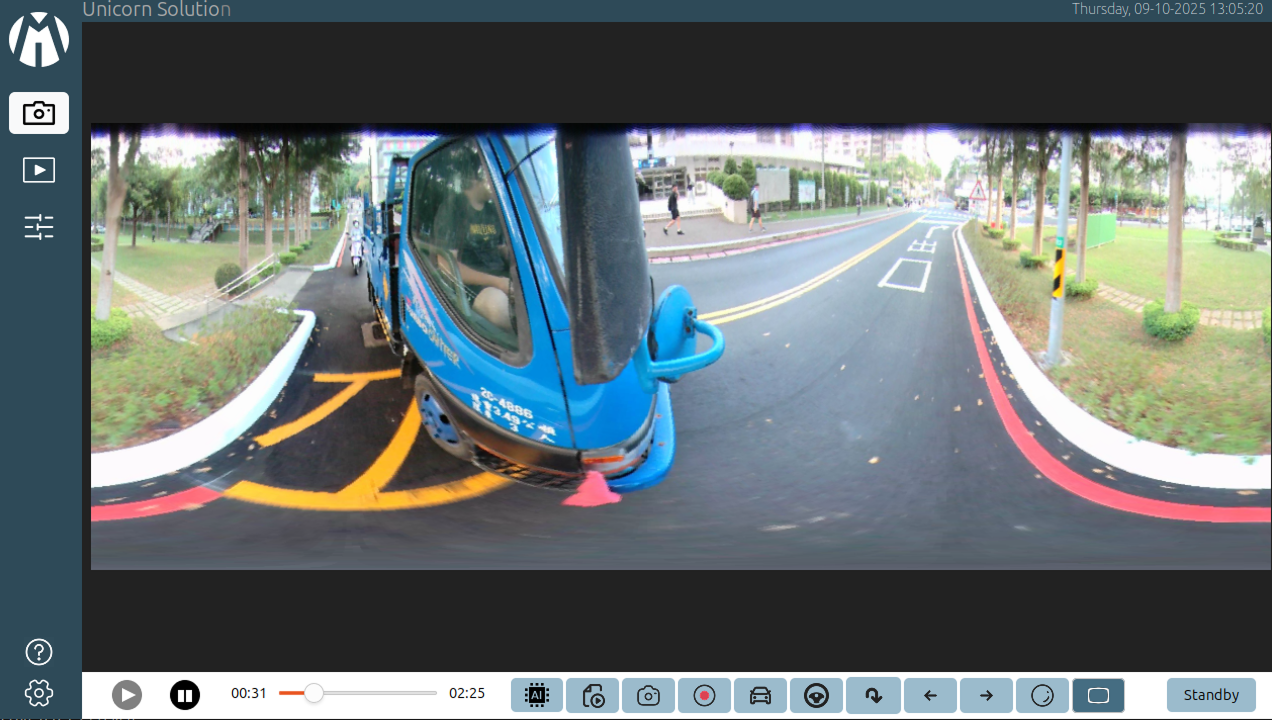The height and width of the screenshot is (720, 1272).
Task: Open settings gear in sidebar
Action: point(39,692)
